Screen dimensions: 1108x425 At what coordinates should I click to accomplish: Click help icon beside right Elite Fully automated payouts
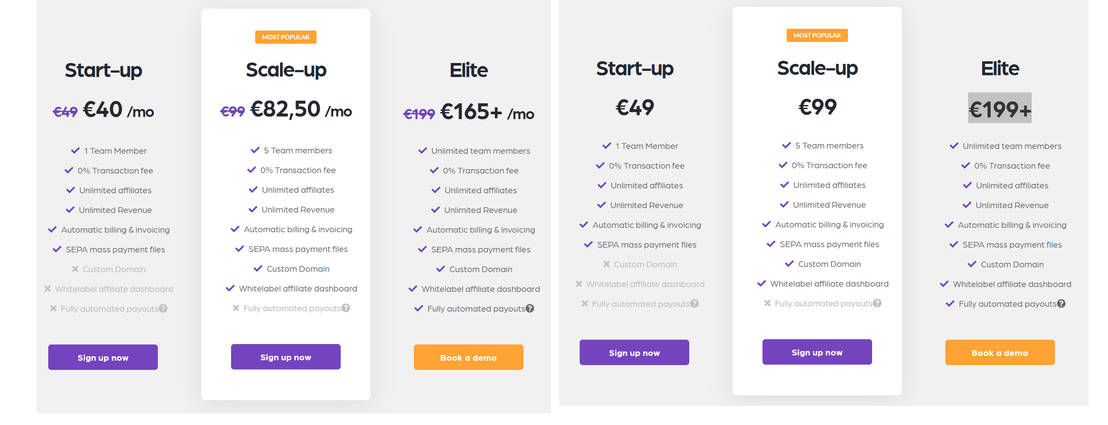[x=1061, y=303]
